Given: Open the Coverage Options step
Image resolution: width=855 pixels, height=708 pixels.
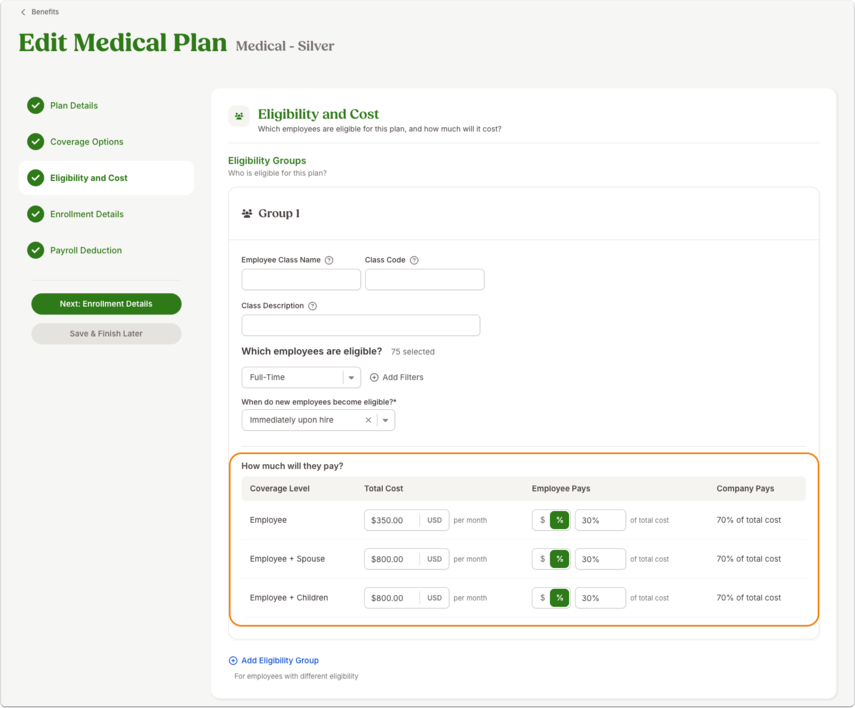Looking at the screenshot, I should (x=87, y=142).
